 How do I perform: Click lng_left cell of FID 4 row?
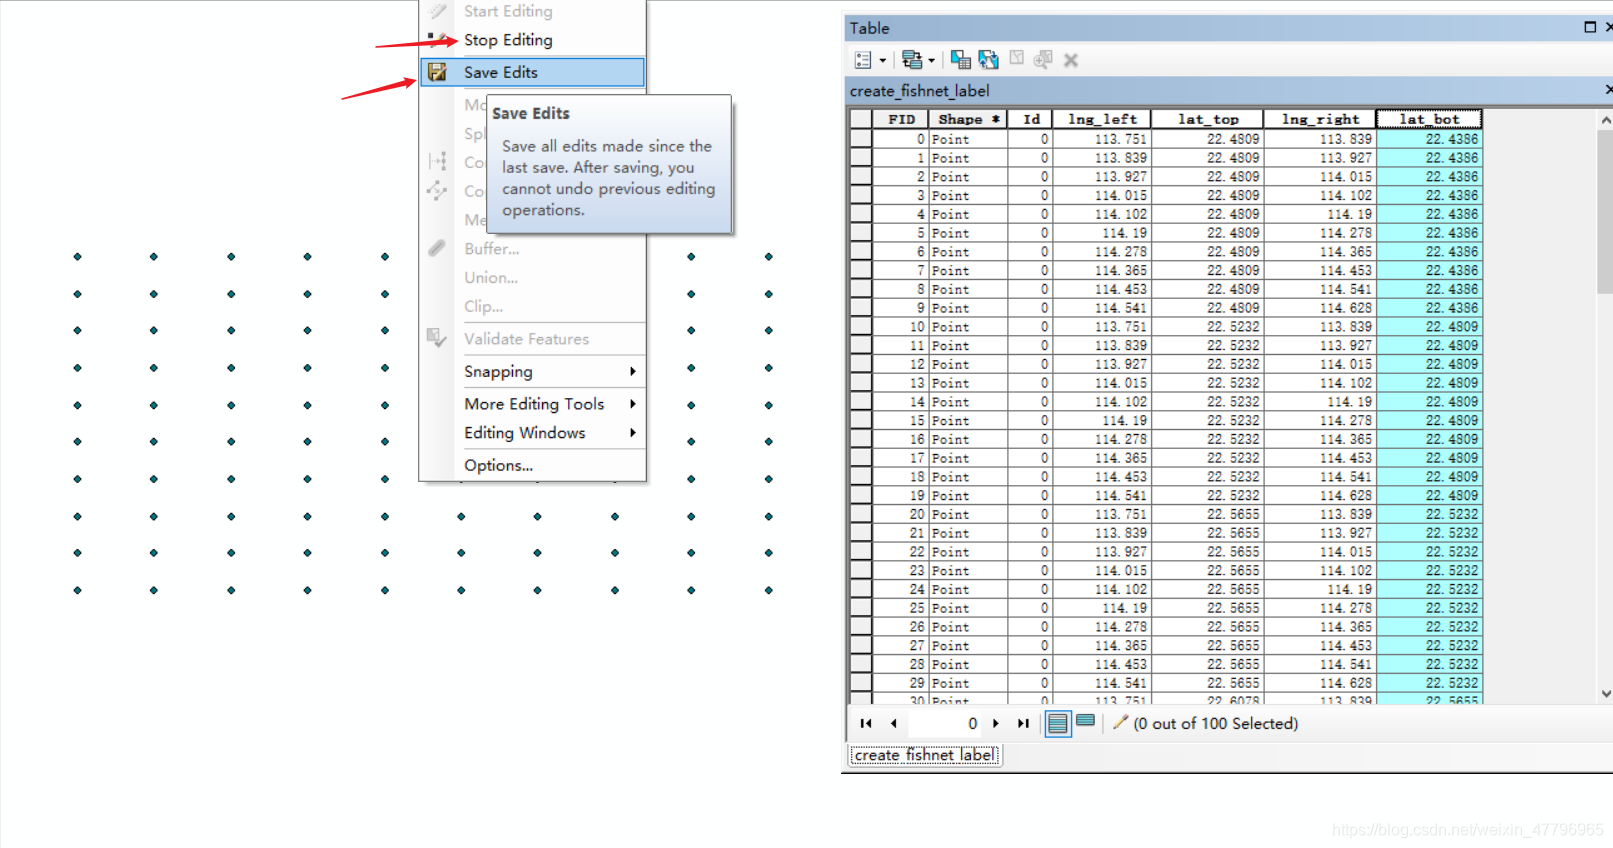1101,214
